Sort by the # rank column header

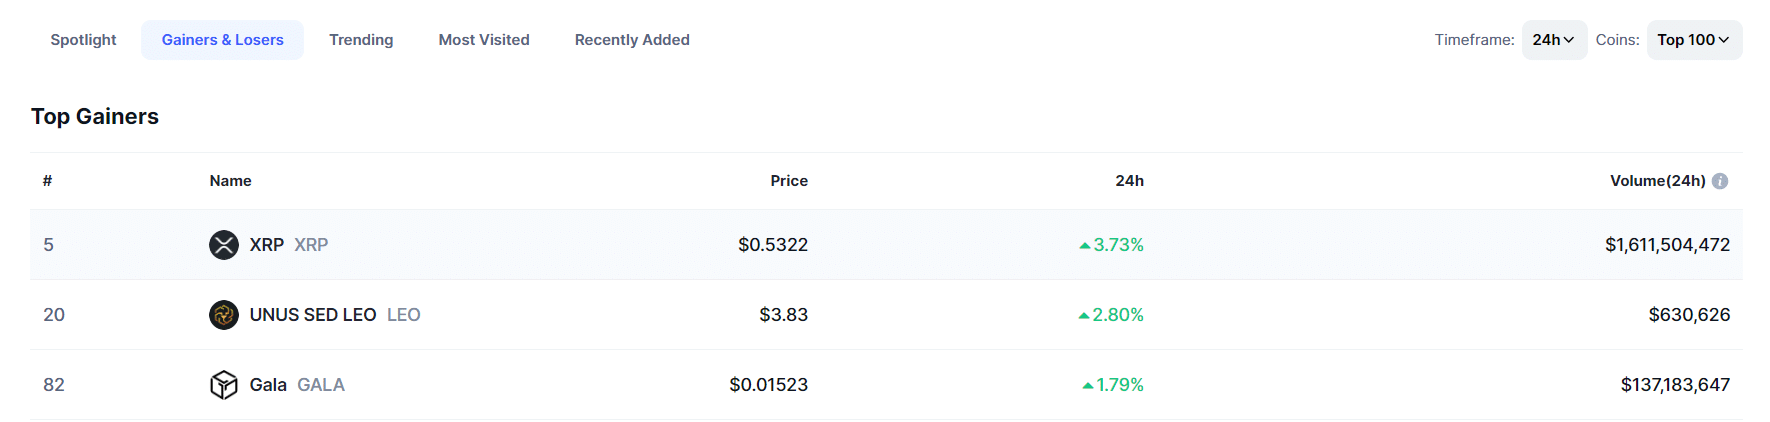click(x=47, y=181)
